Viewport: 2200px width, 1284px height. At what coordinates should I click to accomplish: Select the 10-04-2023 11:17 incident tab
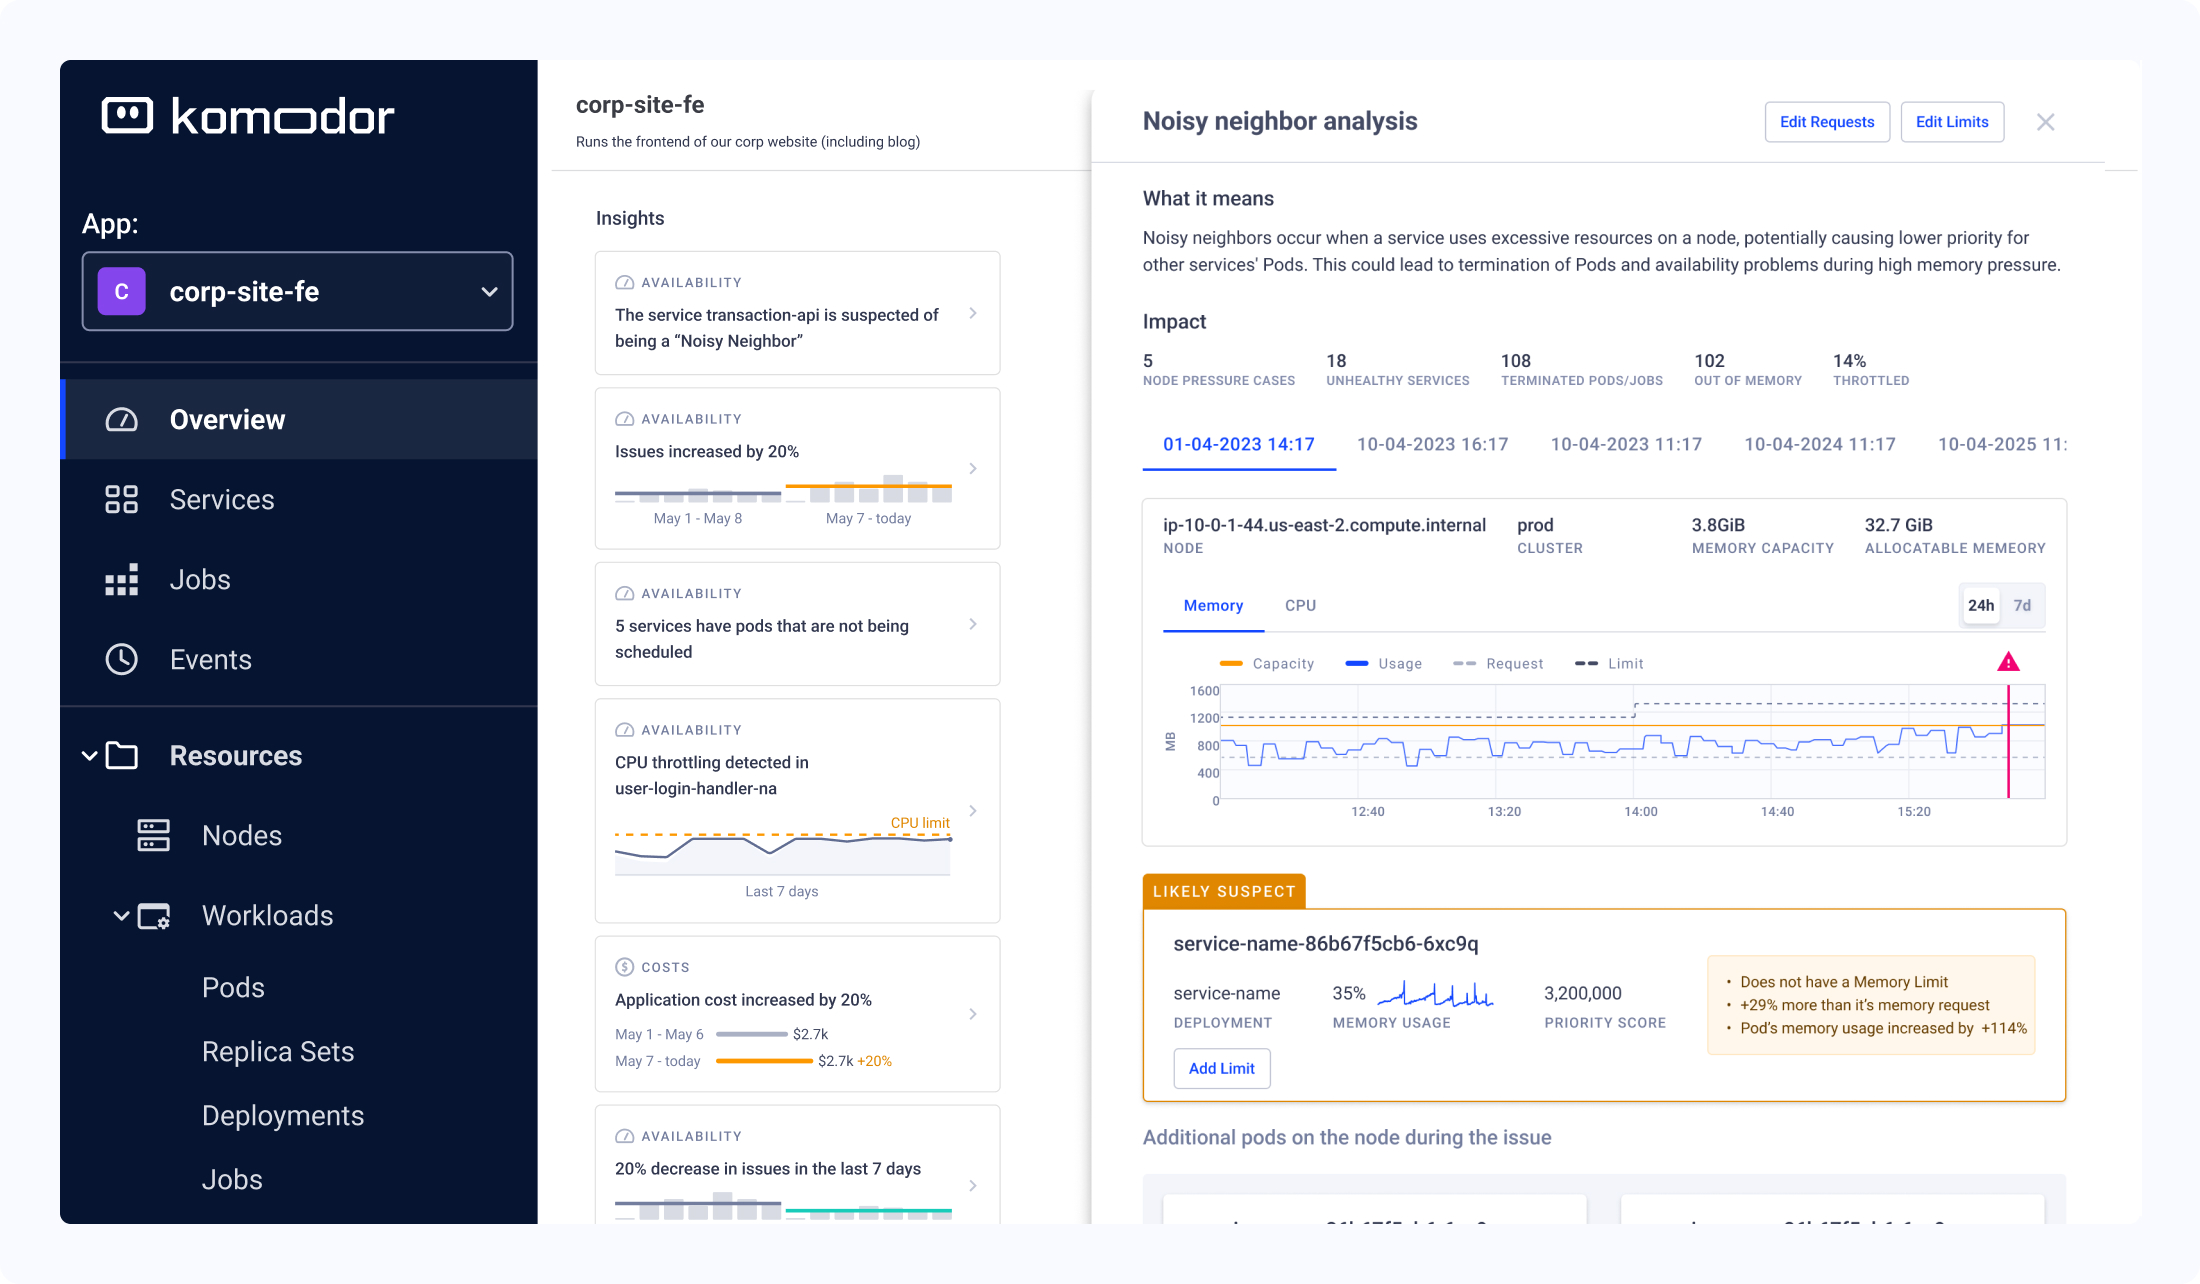pos(1626,445)
